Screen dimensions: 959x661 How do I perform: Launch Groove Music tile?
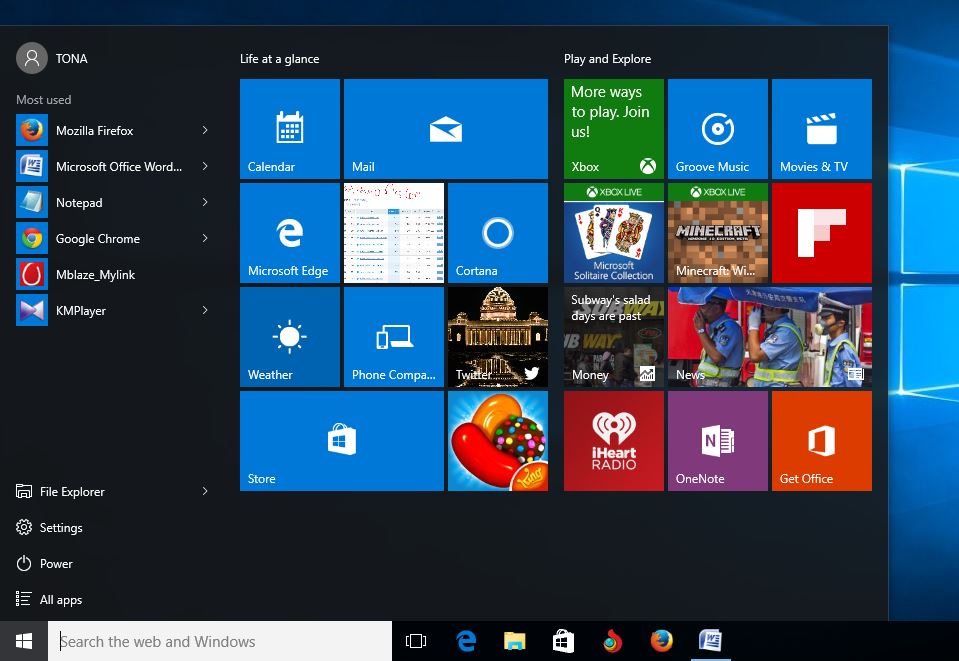718,129
